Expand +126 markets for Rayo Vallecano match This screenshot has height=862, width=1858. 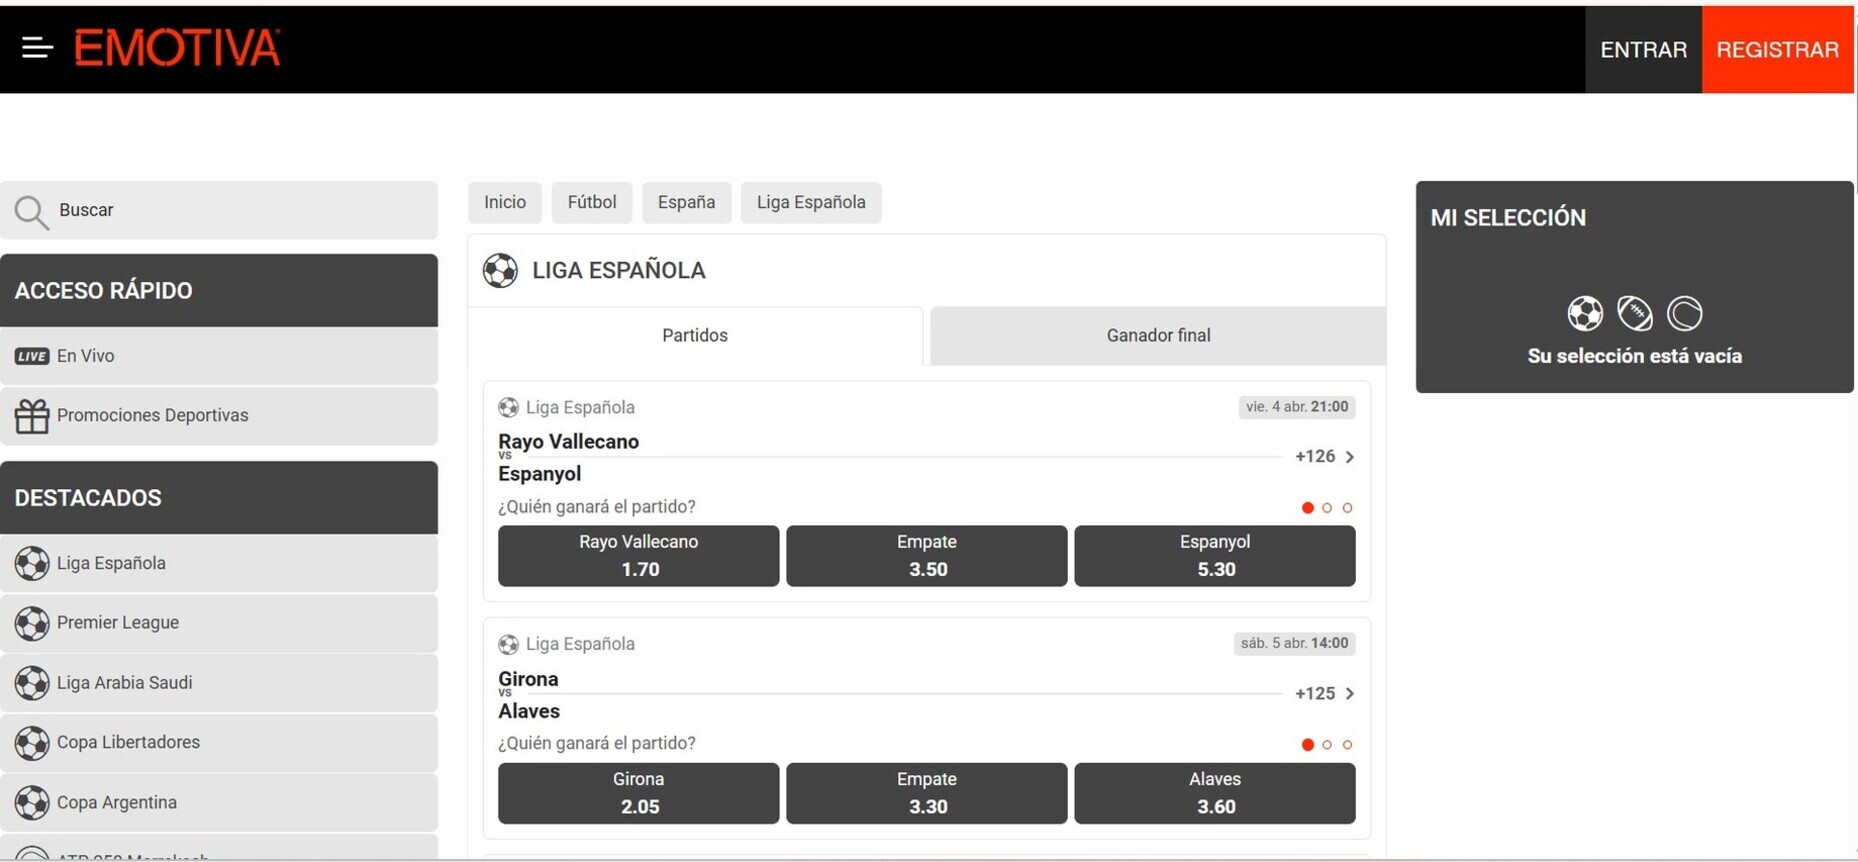(1325, 457)
